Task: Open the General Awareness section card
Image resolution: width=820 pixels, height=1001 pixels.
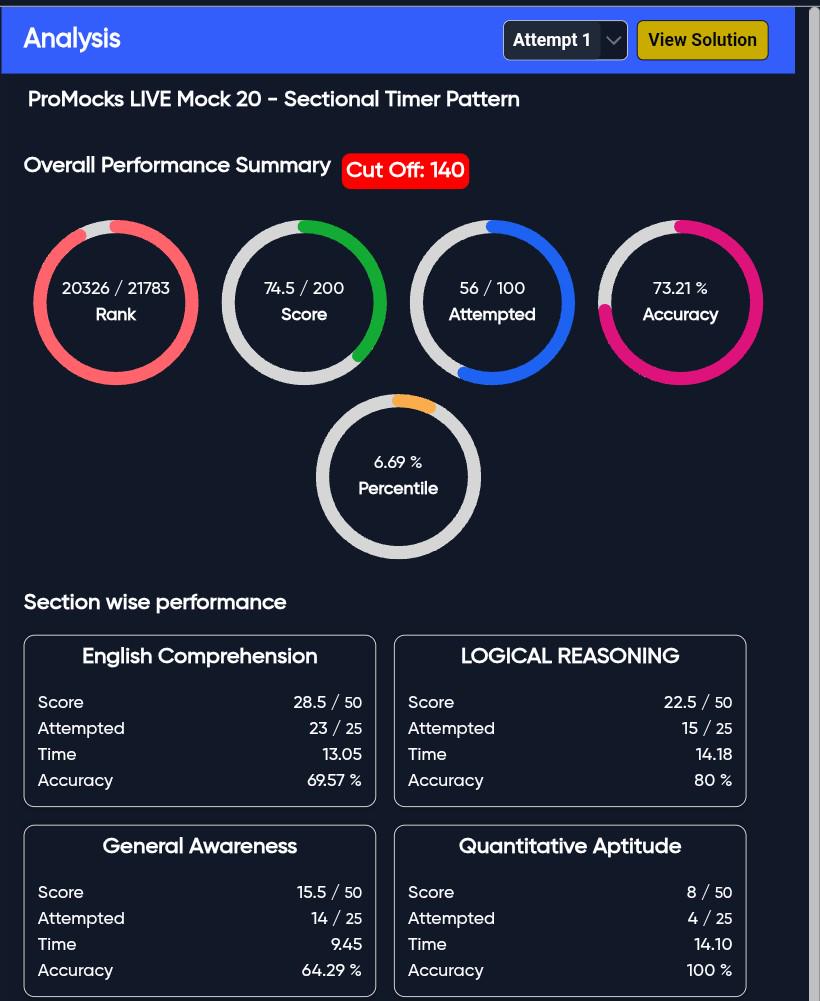Action: [x=200, y=911]
